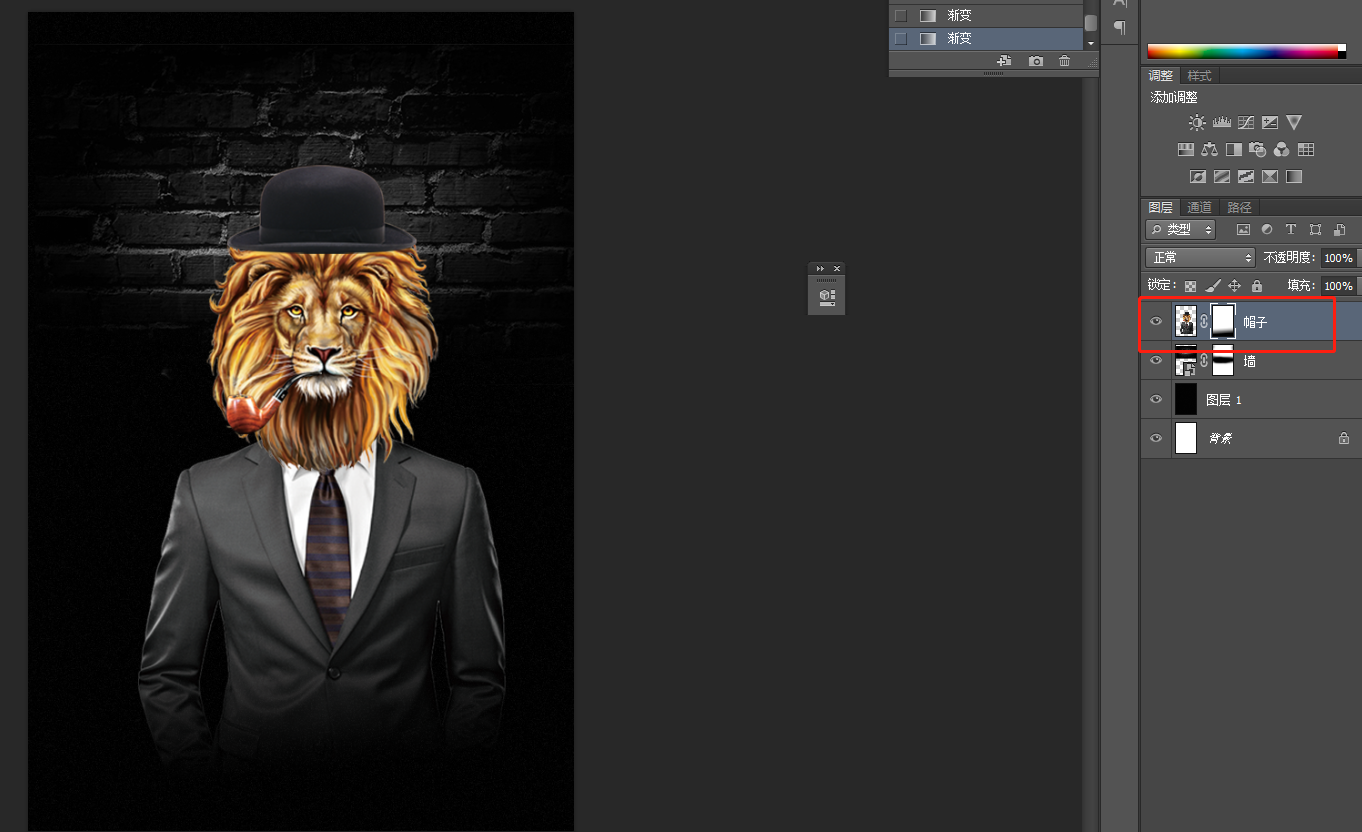Viewport: 1362px width, 832px height.
Task: Click the 填充 fill value field
Action: pos(1339,286)
